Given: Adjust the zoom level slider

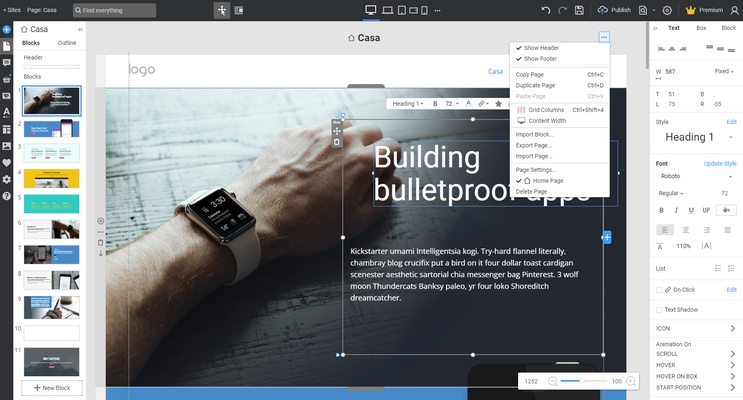Looking at the screenshot, I should pyautogui.click(x=583, y=381).
